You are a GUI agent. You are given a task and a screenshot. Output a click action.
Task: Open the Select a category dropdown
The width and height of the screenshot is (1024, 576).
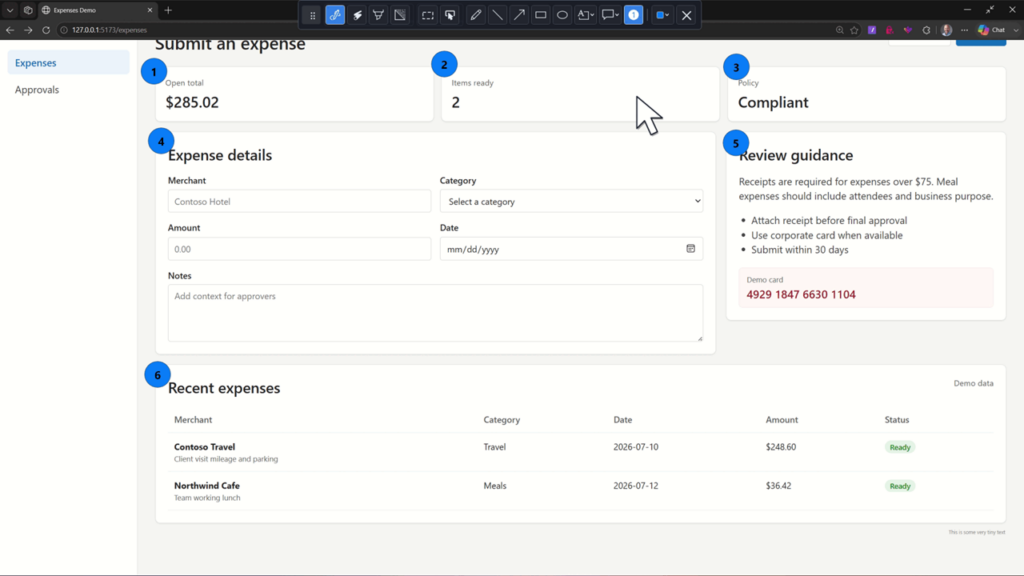point(571,201)
